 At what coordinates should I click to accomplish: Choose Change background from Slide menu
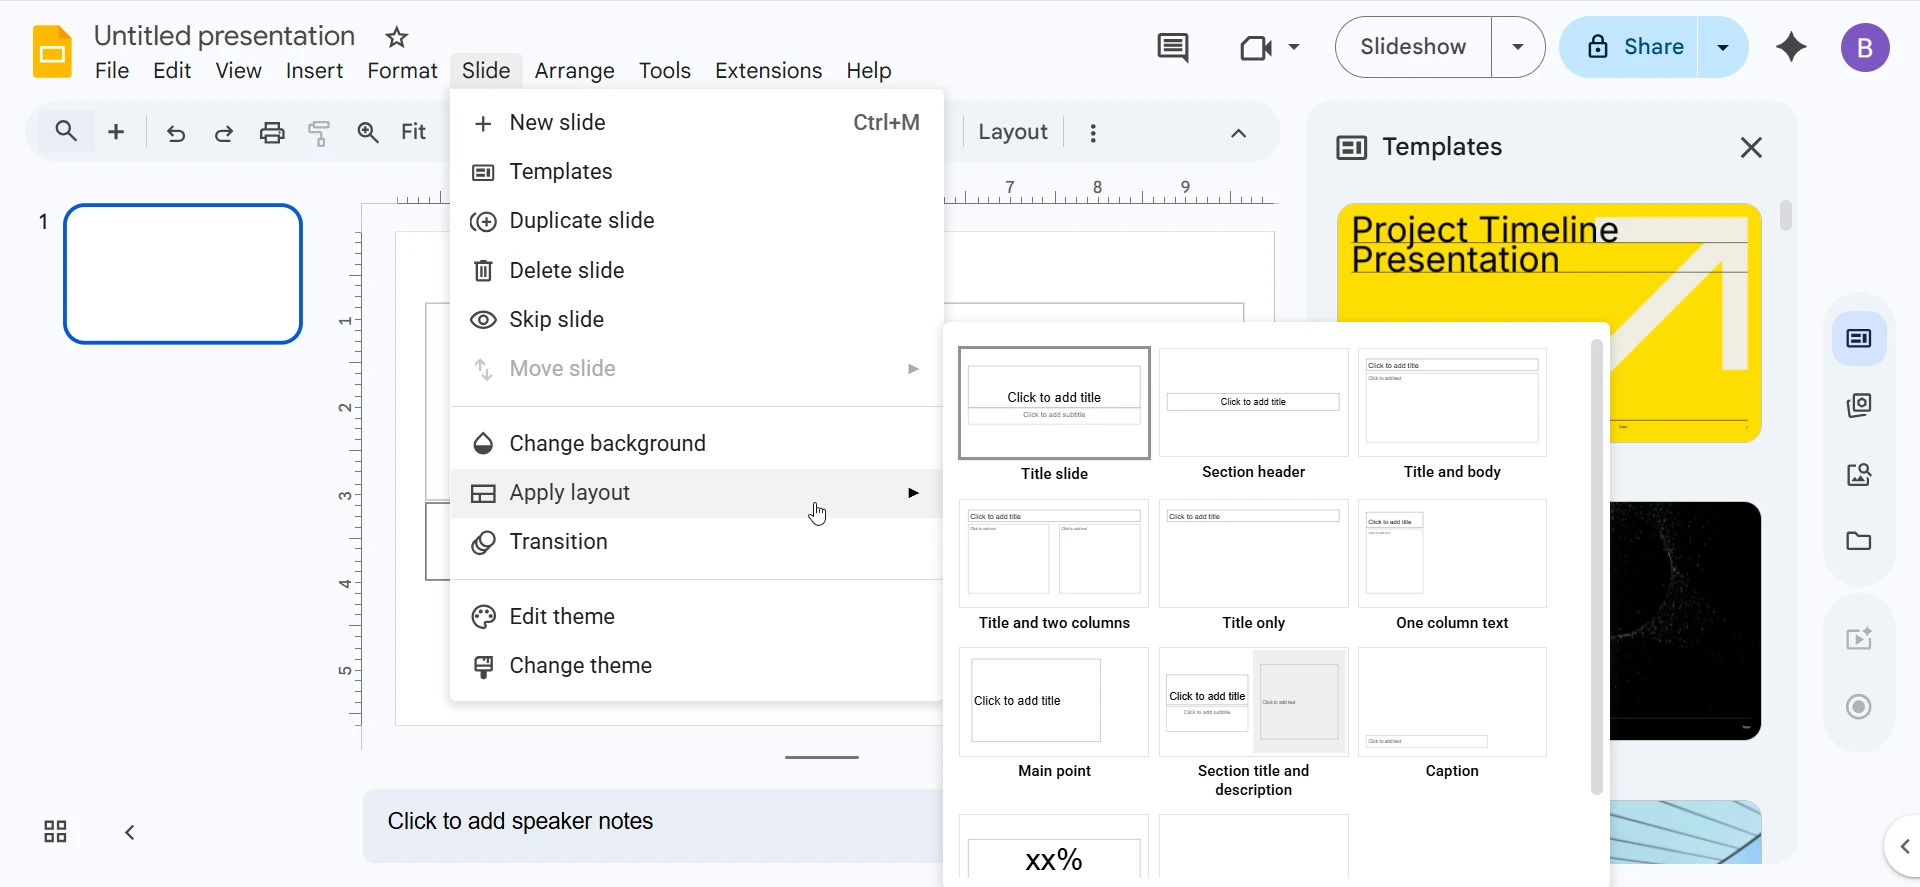607,443
